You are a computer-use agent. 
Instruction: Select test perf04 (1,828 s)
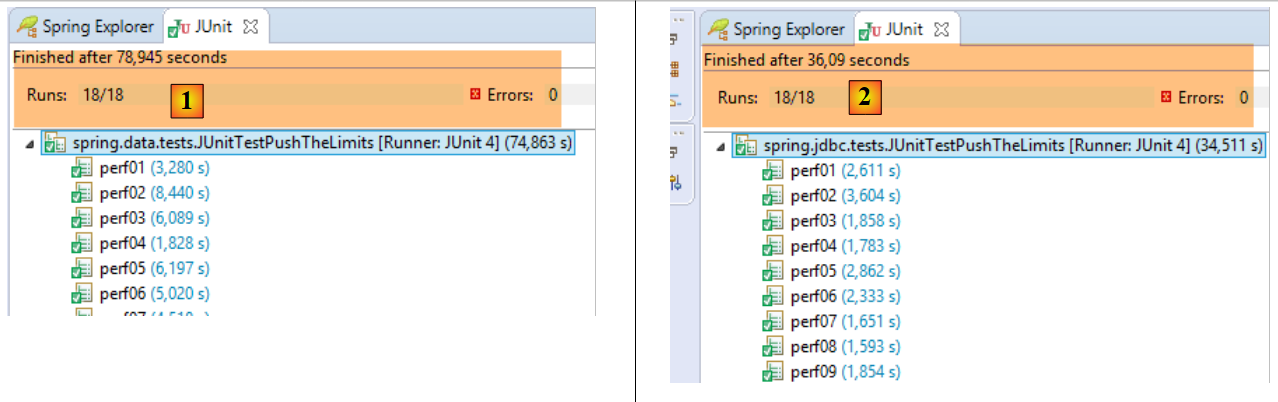pos(154,244)
